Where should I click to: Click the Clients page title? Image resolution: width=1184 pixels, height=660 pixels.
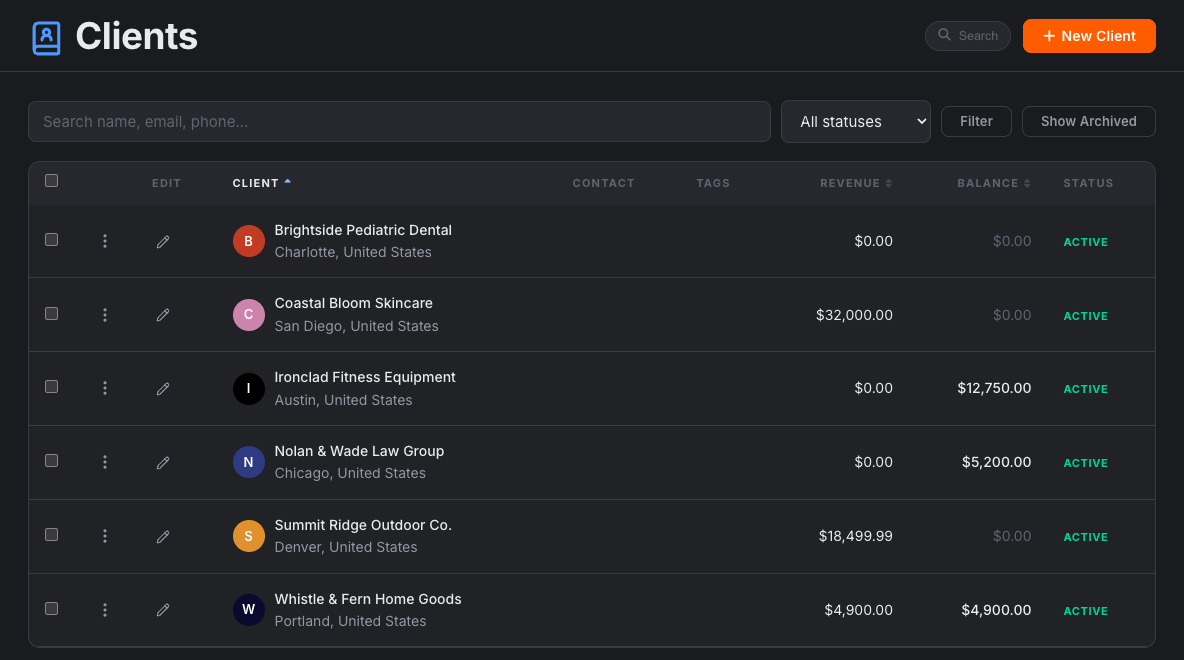[x=137, y=36]
